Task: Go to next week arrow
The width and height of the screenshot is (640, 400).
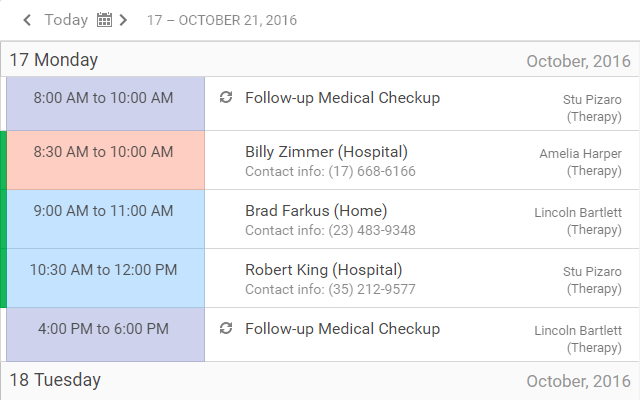Action: pyautogui.click(x=123, y=20)
